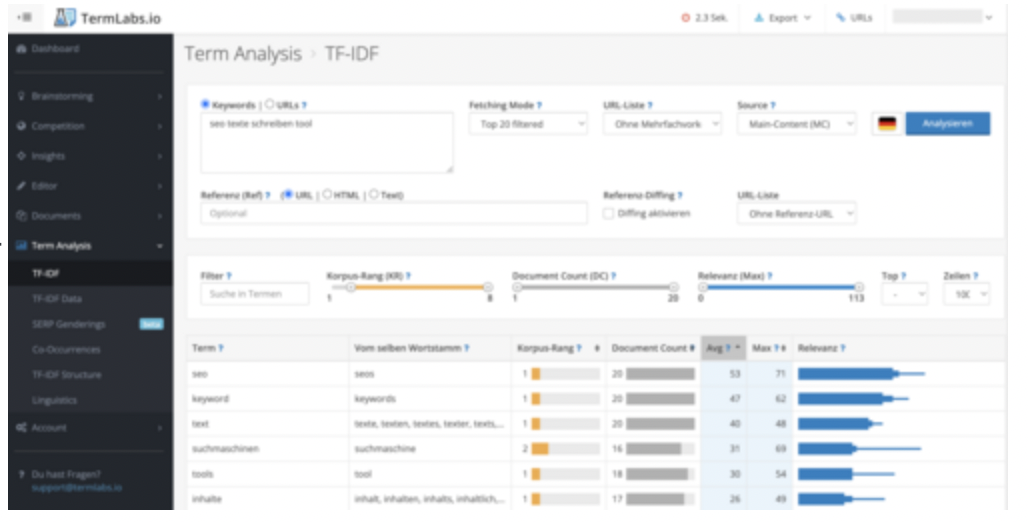Expand the Account sidebar menu
This screenshot has width=1028, height=522.
pos(90,428)
